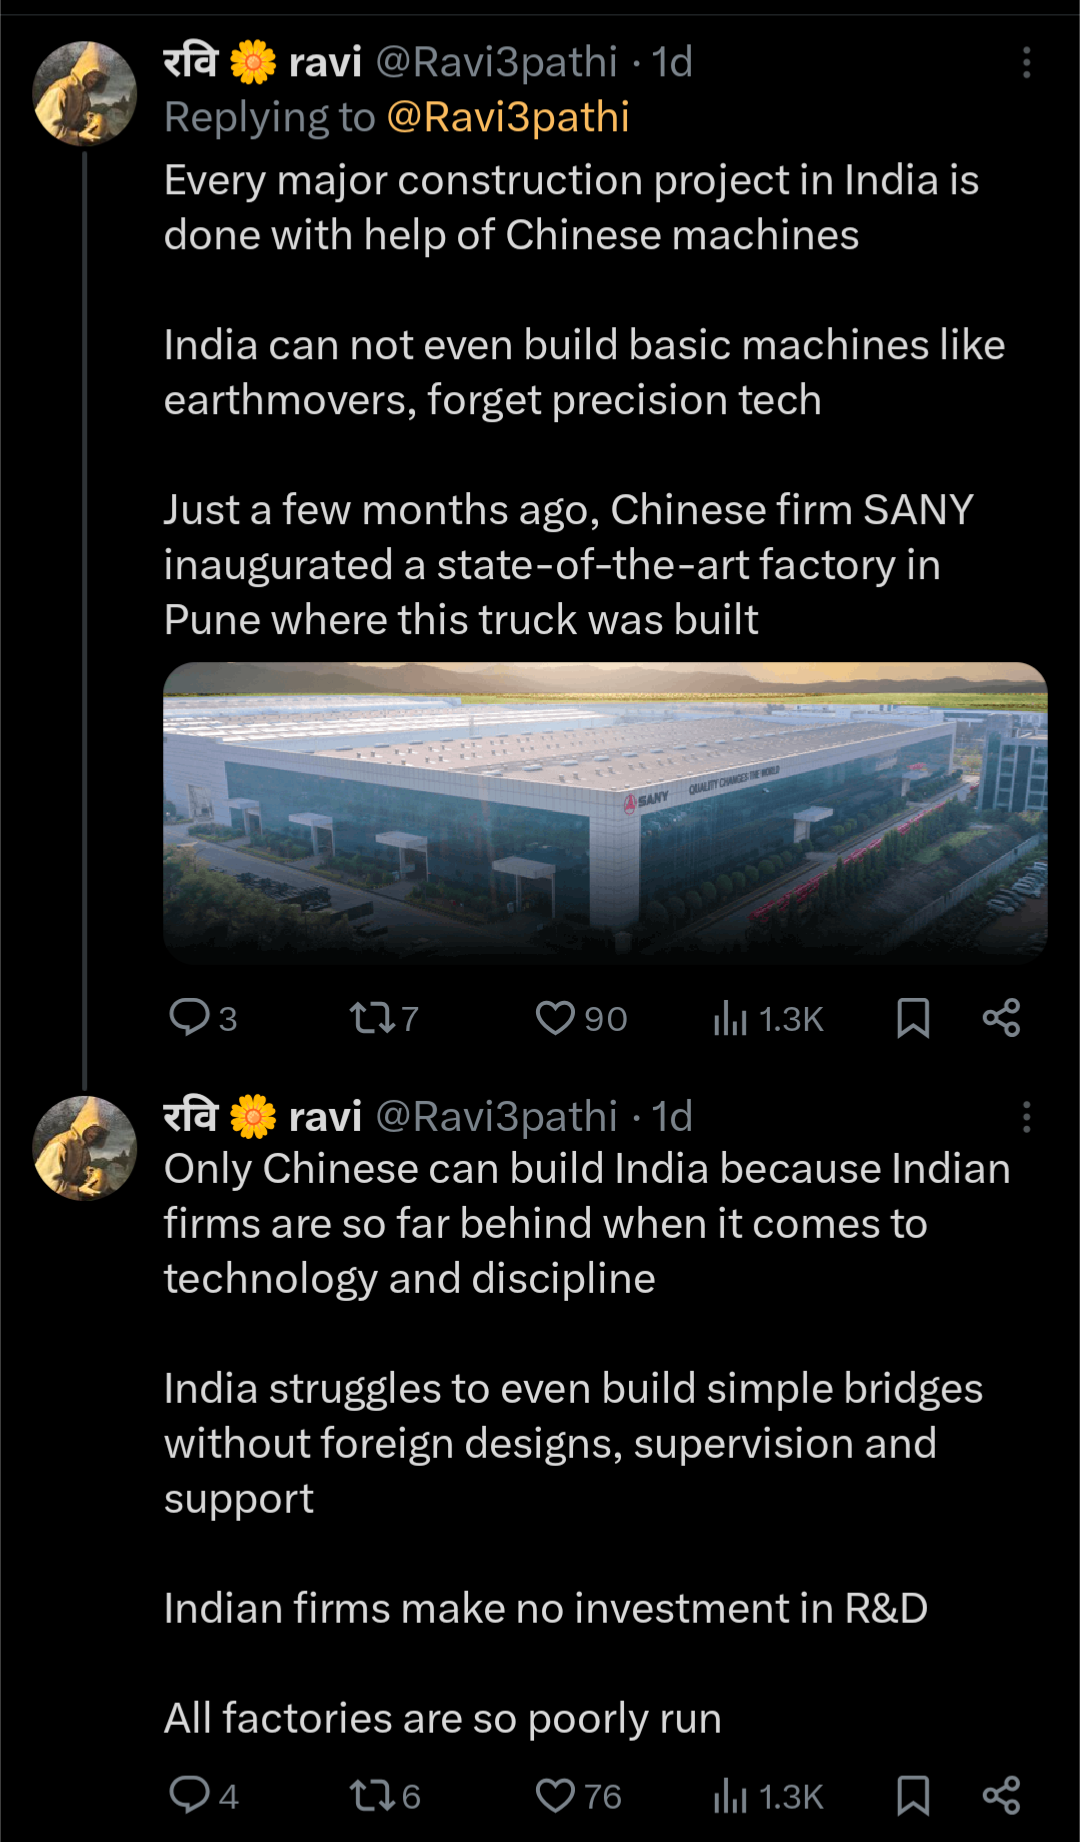Image resolution: width=1080 pixels, height=1842 pixels.
Task: Repost the 'Only Chinese can build' tweet
Action: tap(372, 1796)
